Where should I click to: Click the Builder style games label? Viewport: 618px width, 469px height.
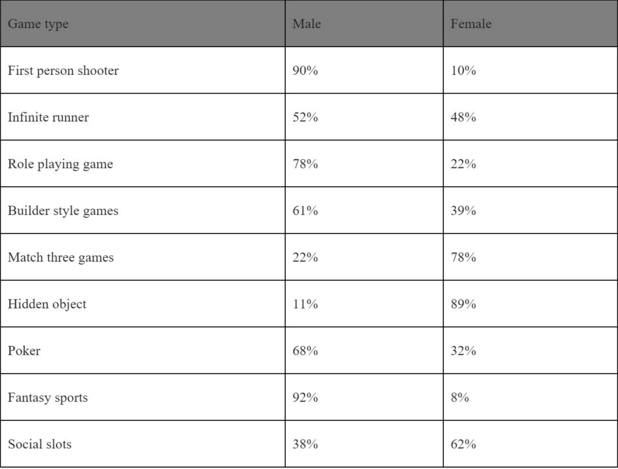63,211
